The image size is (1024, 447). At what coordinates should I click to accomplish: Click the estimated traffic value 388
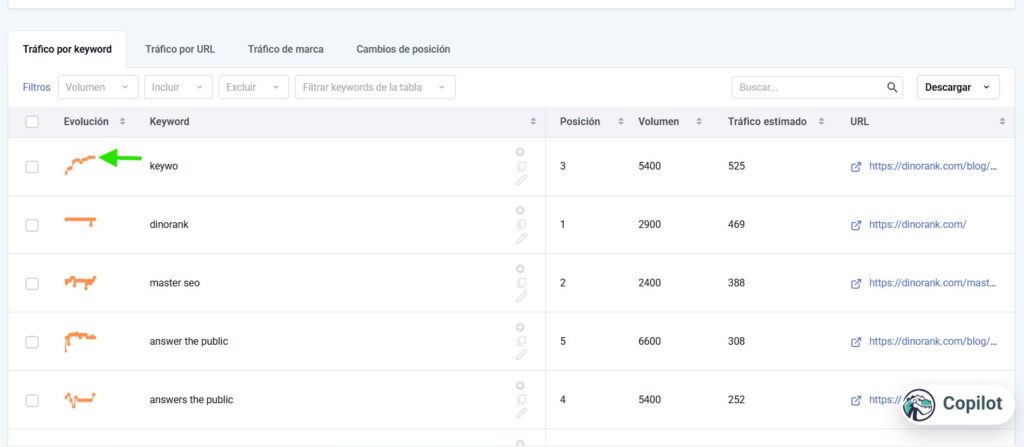[x=736, y=283]
